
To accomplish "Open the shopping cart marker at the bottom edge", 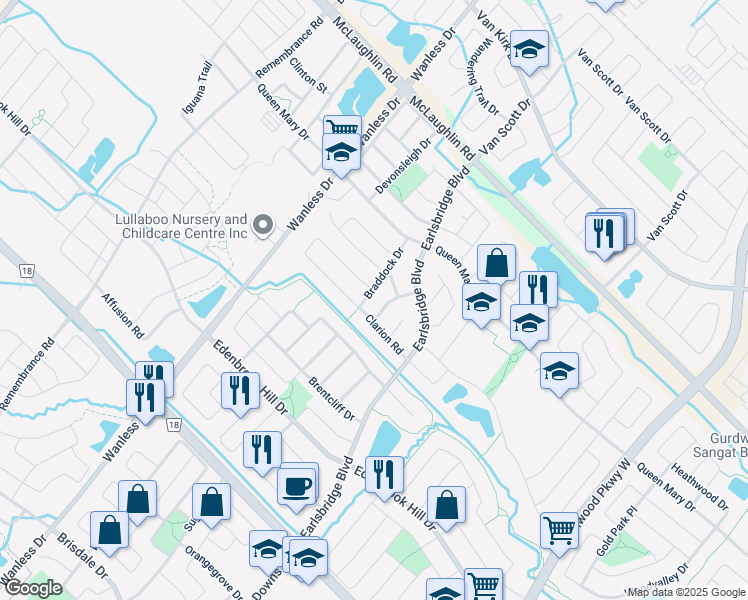I will click(483, 584).
